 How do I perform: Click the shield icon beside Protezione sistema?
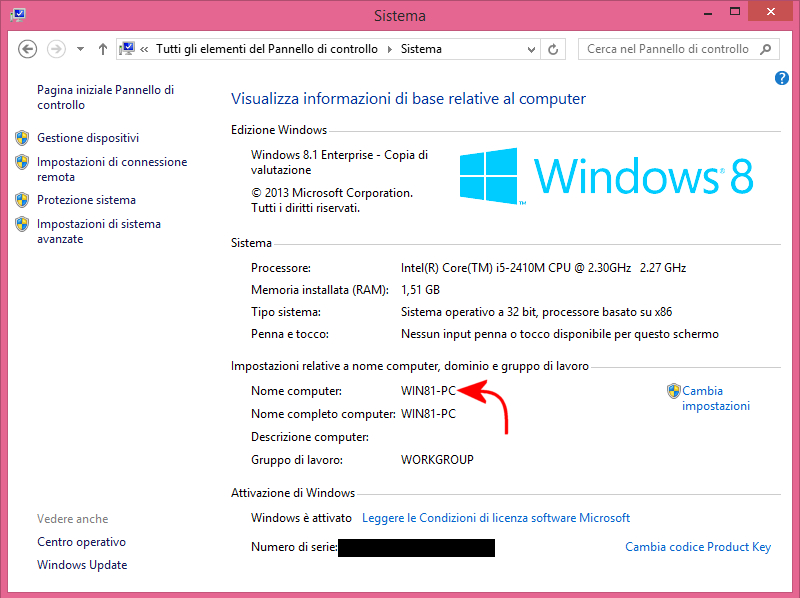22,200
